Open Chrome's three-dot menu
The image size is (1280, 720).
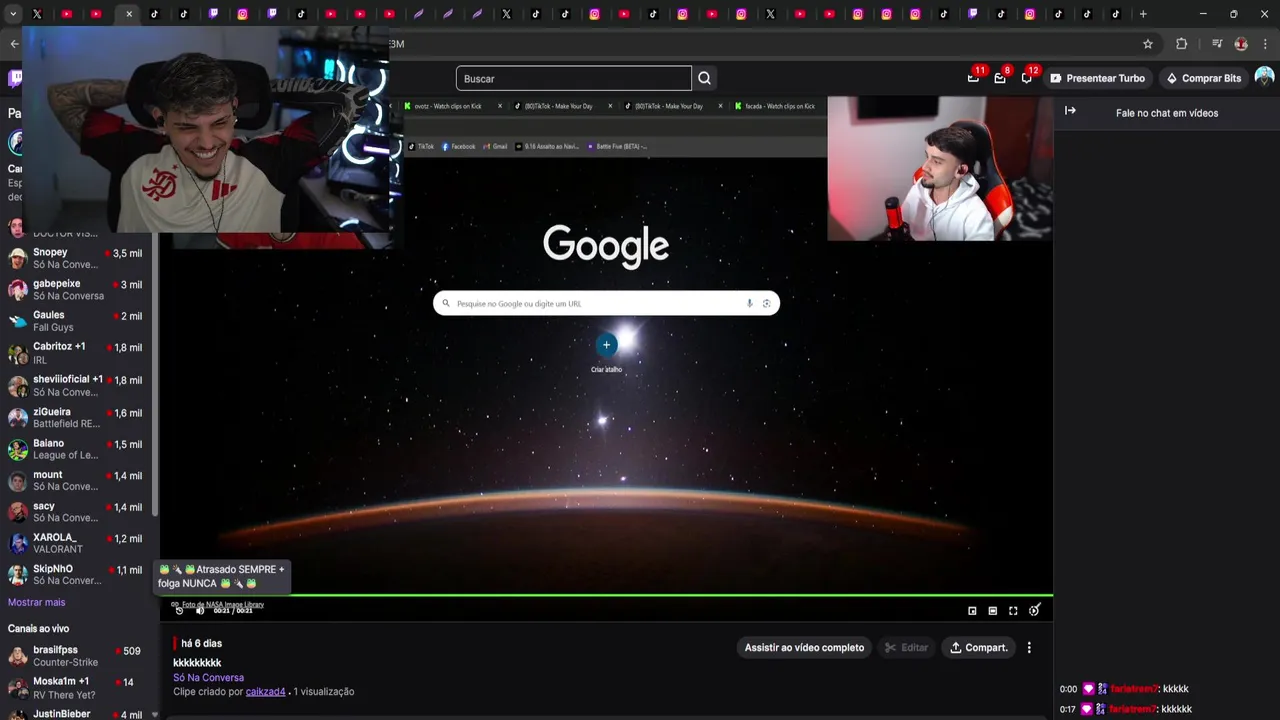(x=1266, y=44)
